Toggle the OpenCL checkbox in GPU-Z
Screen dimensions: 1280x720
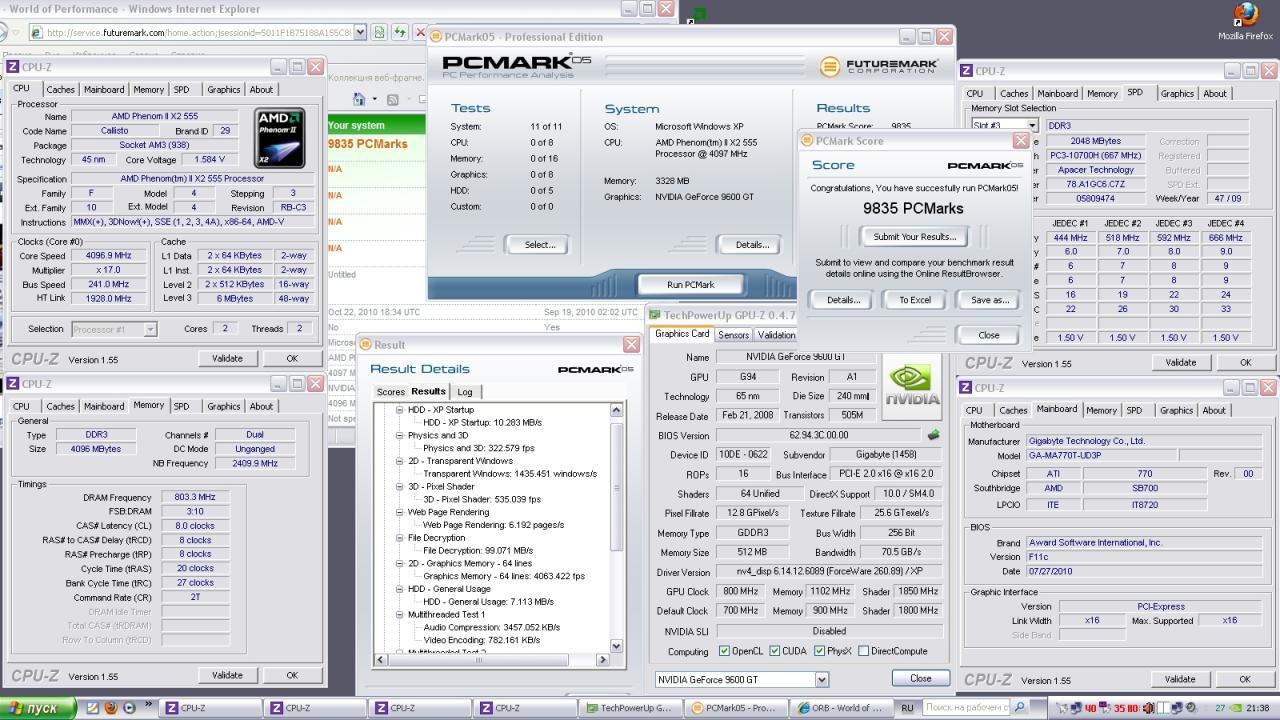(x=724, y=651)
